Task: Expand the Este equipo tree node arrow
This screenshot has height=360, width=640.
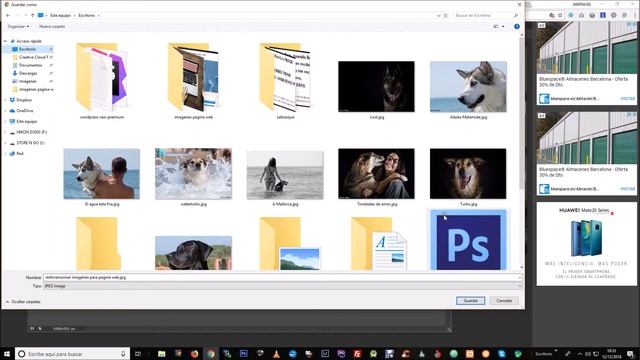Action: pyautogui.click(x=6, y=122)
